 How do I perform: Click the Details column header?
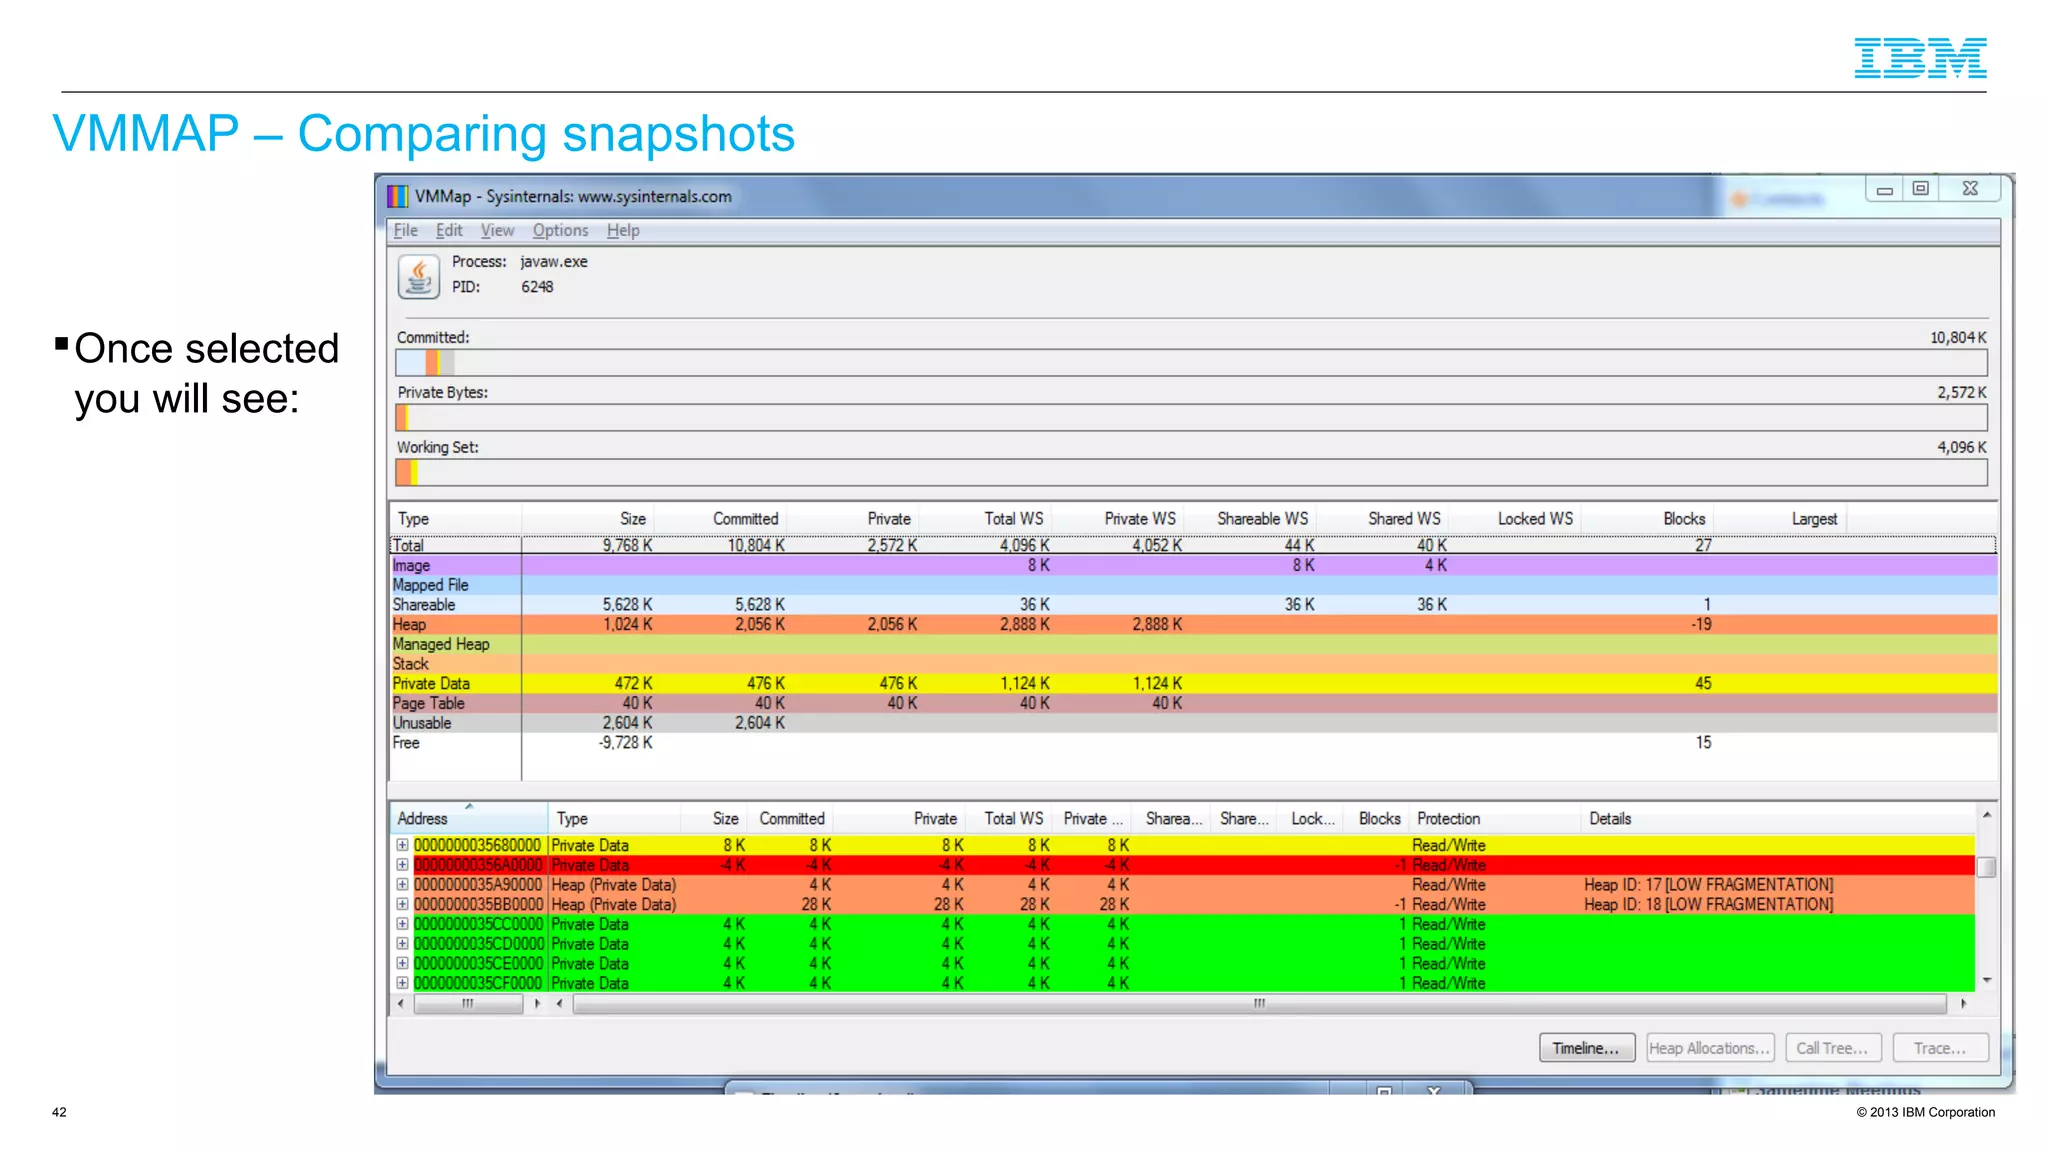coord(1778,818)
